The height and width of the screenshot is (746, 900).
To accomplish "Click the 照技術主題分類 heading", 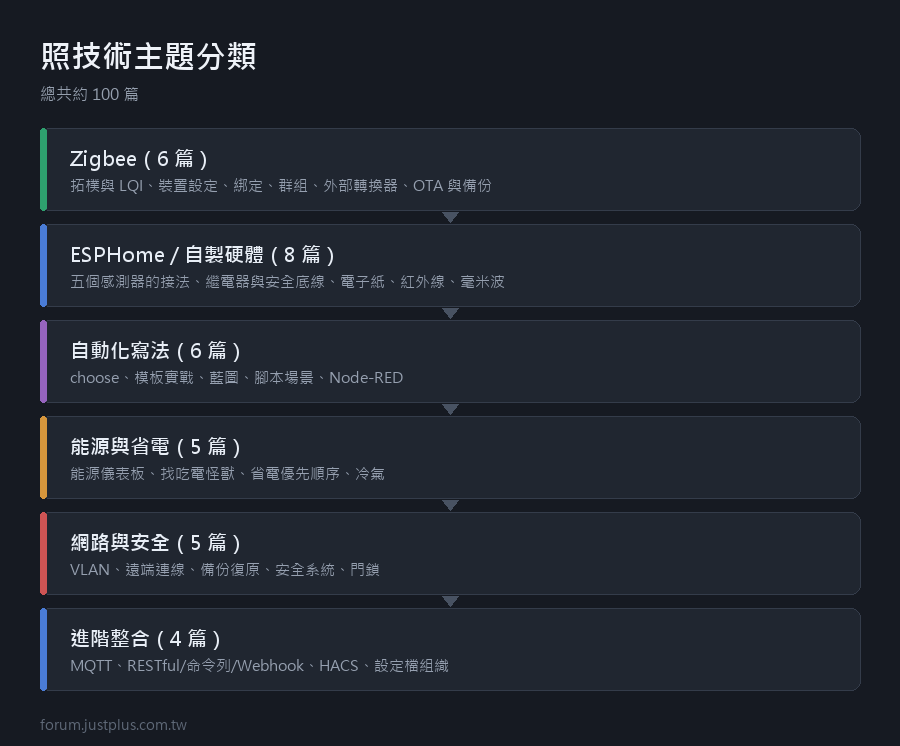I will point(149,56).
